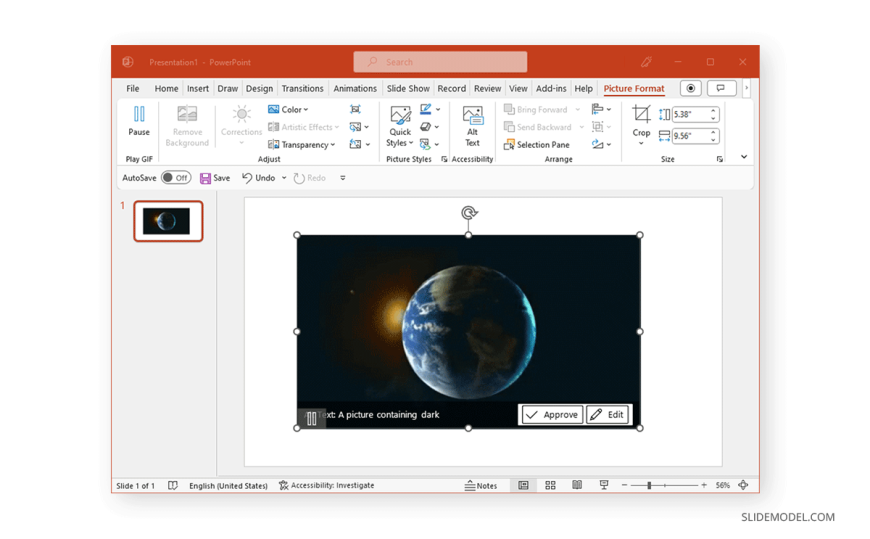Open Transparency dropdown
The image size is (870, 539).
(x=301, y=145)
